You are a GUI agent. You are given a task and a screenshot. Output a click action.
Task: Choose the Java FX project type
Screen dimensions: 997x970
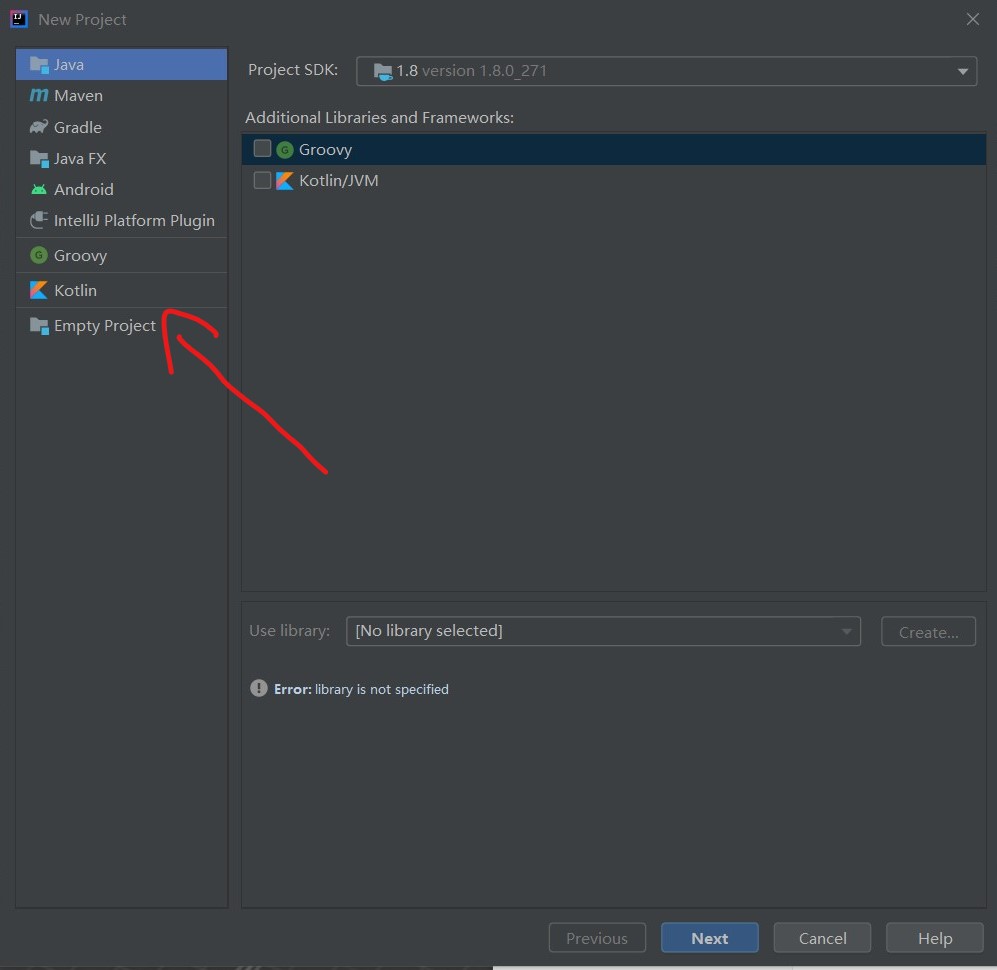(x=121, y=158)
